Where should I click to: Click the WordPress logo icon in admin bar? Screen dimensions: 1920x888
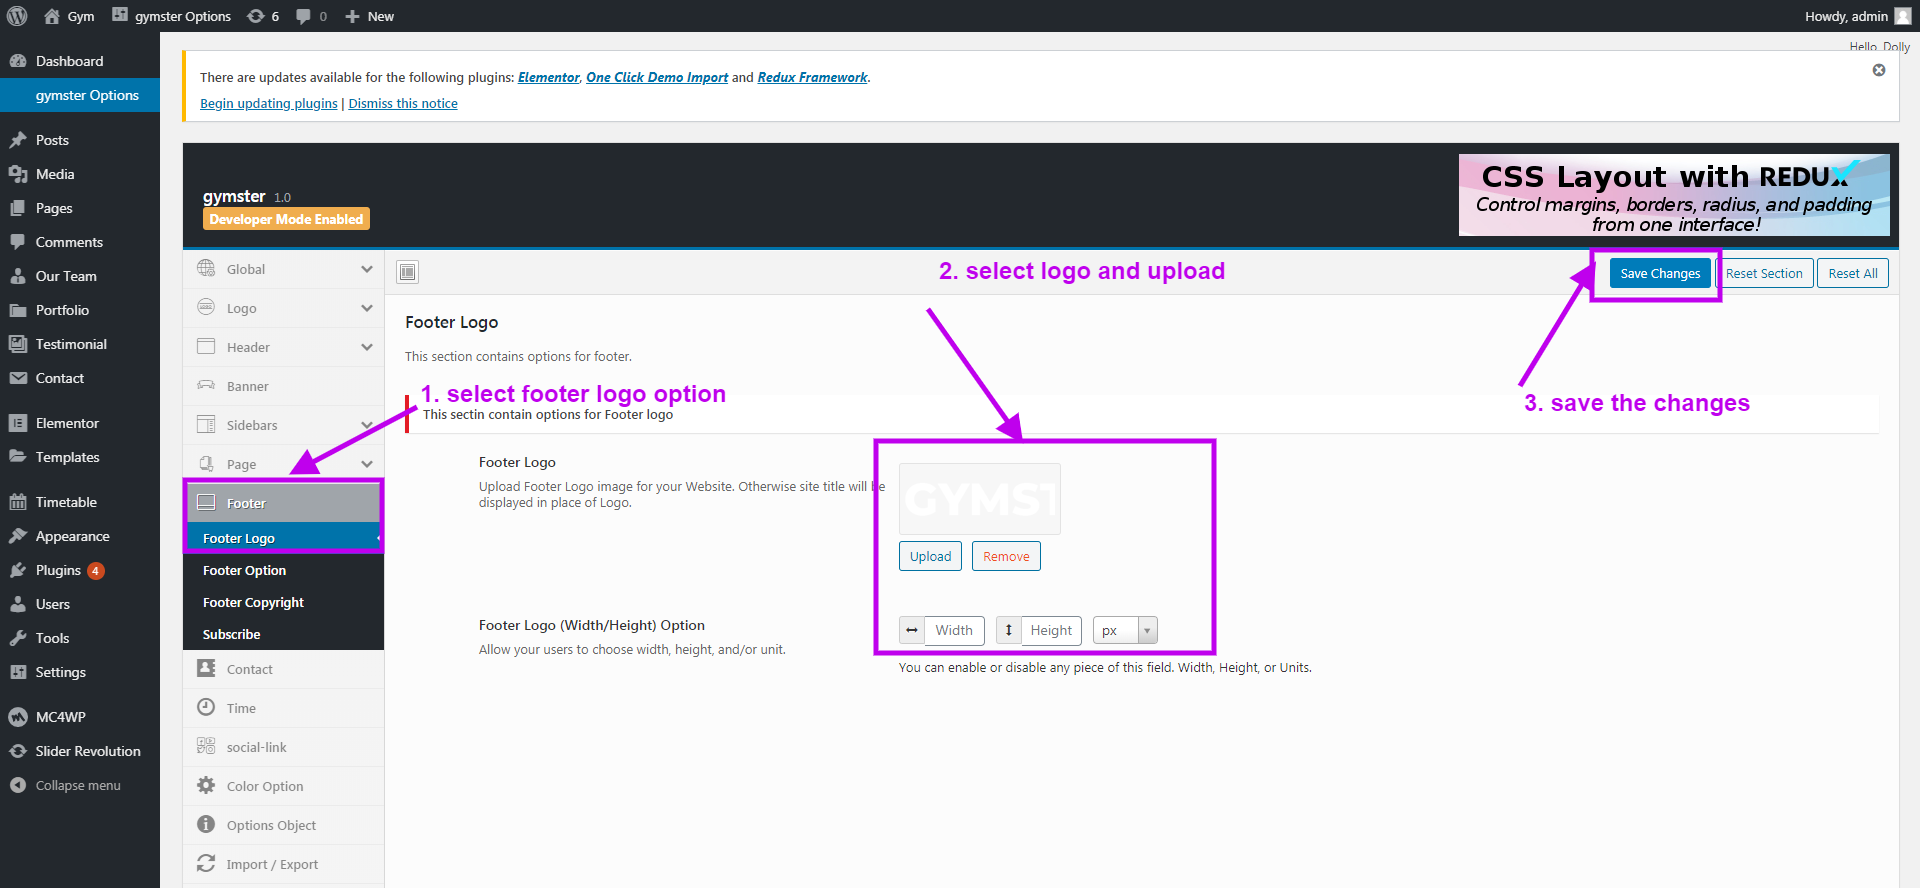tap(17, 16)
